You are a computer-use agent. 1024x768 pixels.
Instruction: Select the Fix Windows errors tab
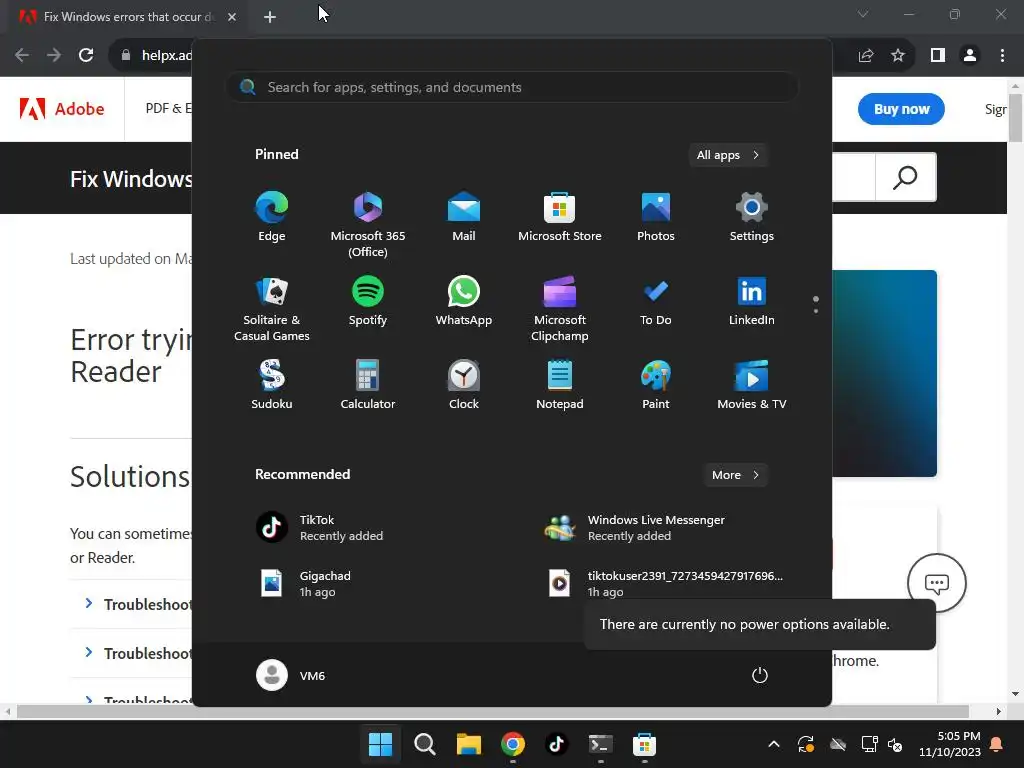click(x=129, y=17)
